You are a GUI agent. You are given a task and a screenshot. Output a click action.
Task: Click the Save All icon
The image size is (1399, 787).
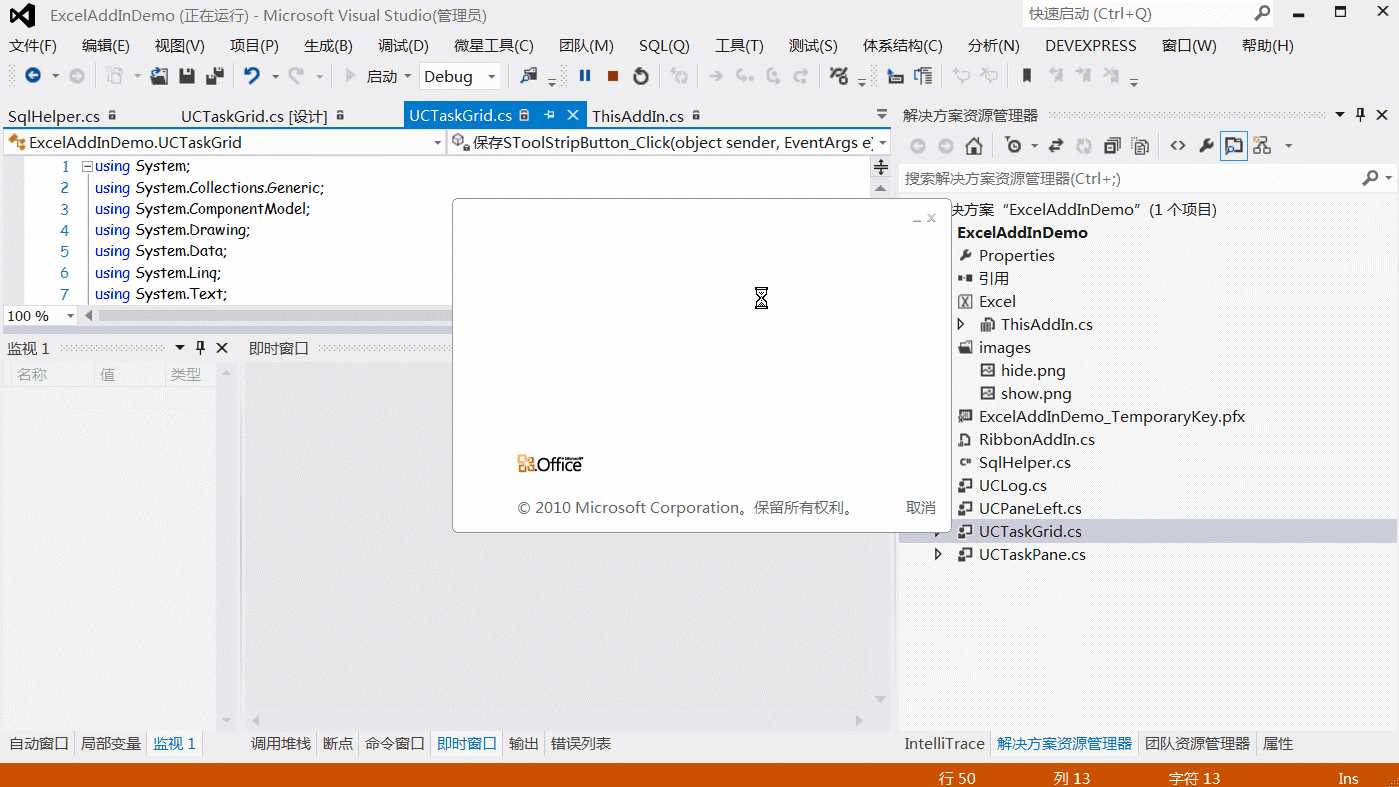[x=214, y=76]
